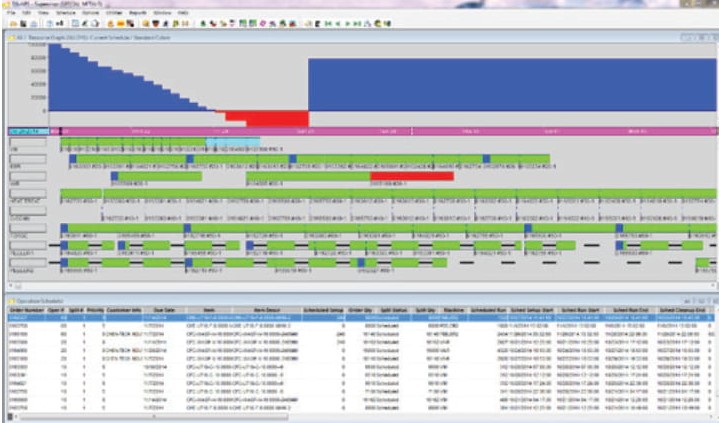719x423 pixels.
Task: Sort by the Scheduled Setup column header
Action: 323,310
